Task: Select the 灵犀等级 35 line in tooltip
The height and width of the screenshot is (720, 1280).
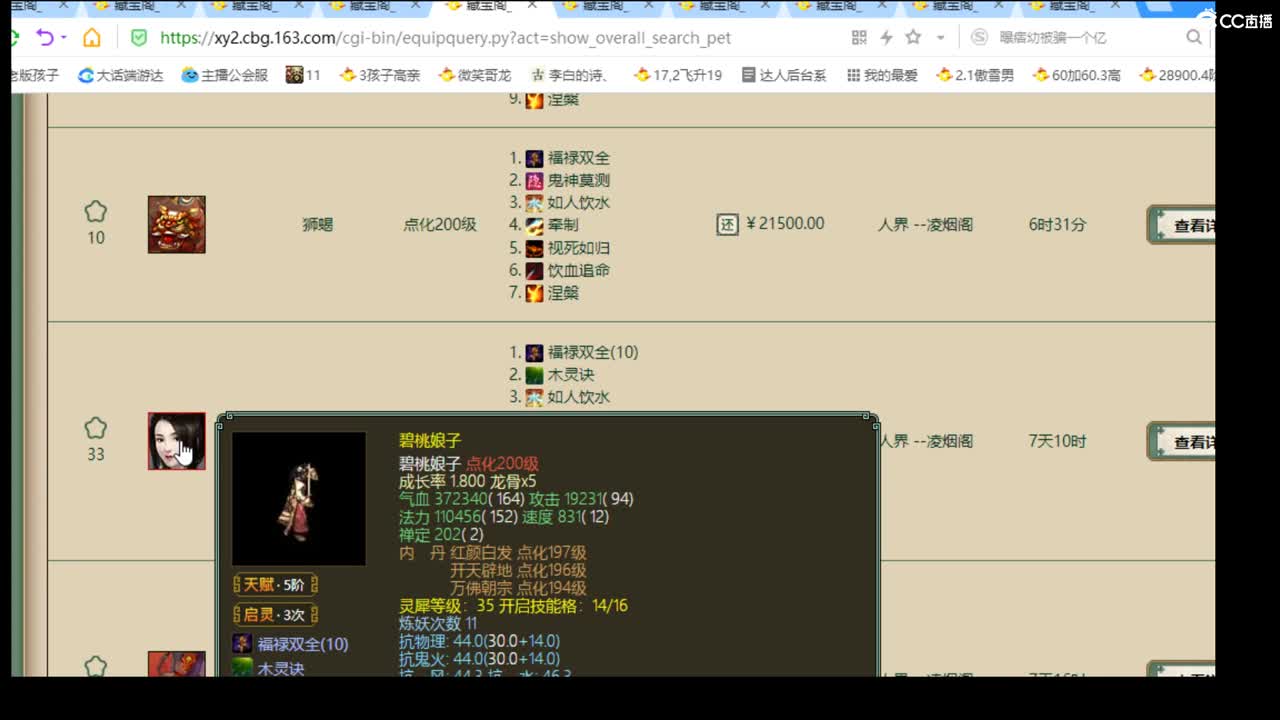Action: pyautogui.click(x=513, y=606)
